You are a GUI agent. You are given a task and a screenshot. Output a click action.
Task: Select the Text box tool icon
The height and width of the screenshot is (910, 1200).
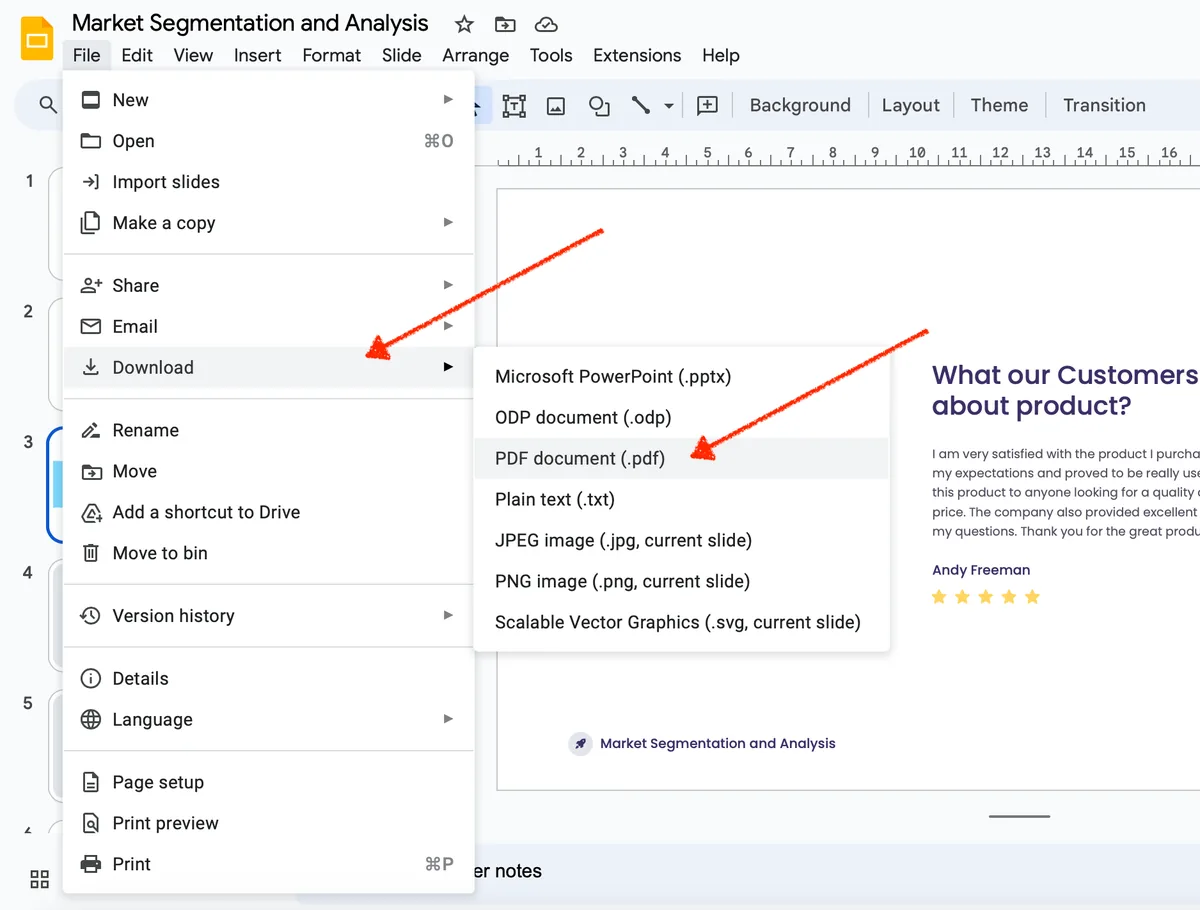point(514,106)
